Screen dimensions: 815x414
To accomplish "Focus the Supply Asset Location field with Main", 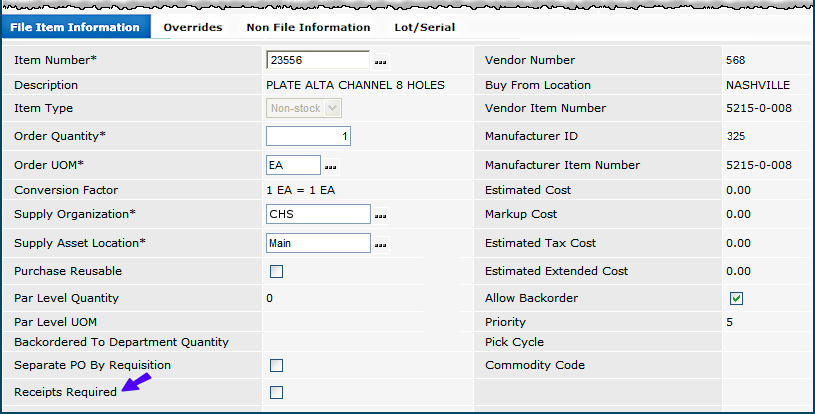I will tap(318, 243).
